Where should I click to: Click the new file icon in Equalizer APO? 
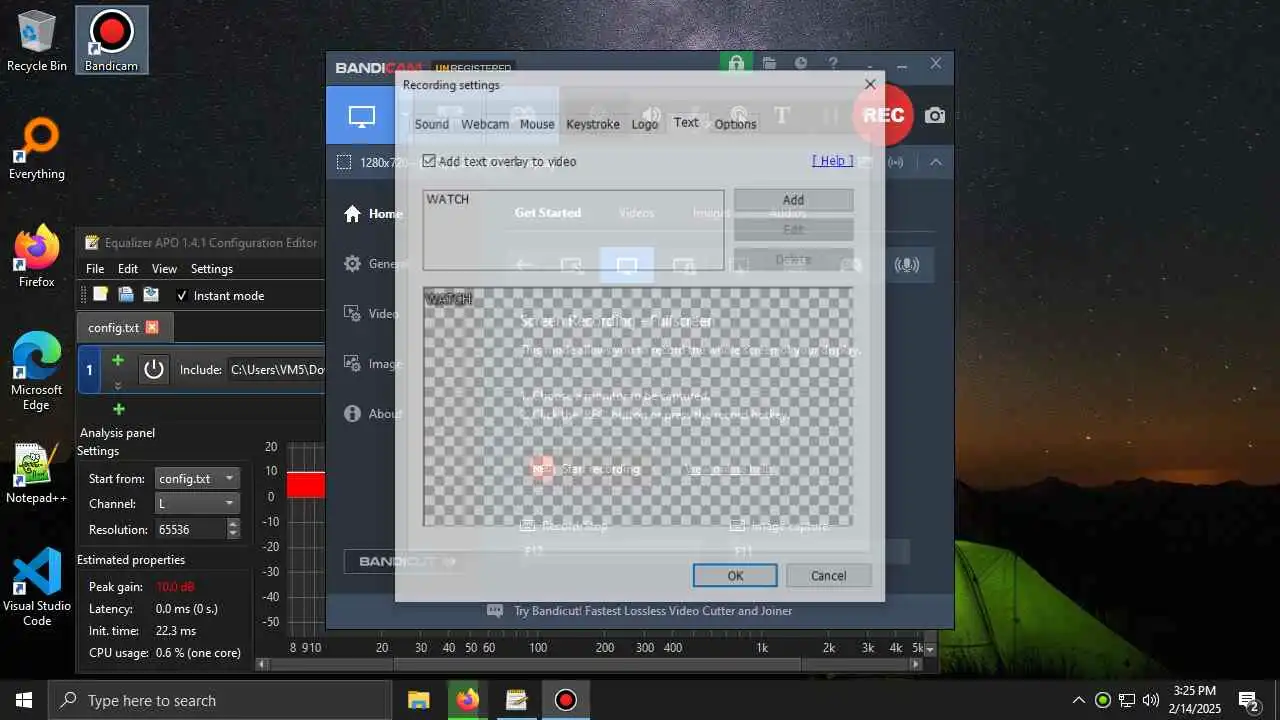click(x=100, y=295)
